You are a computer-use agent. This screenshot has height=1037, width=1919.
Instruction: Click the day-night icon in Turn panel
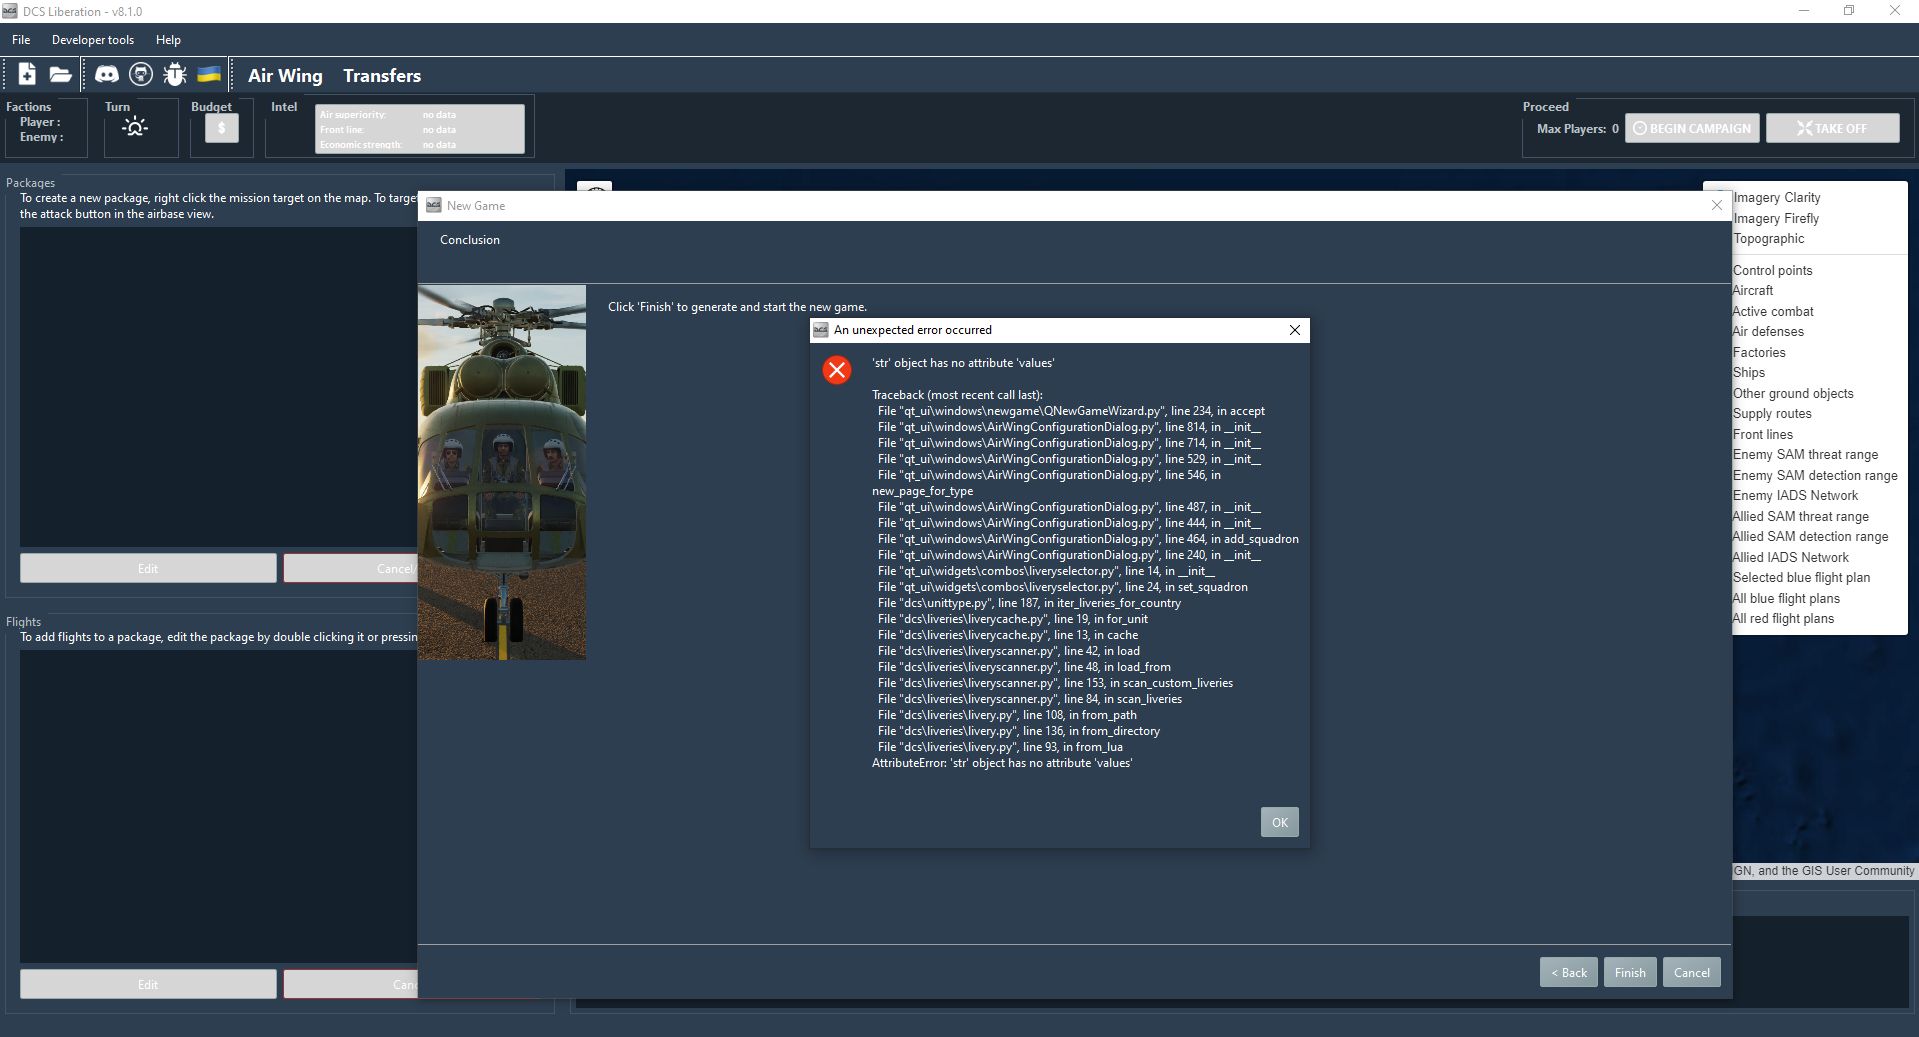(x=134, y=127)
